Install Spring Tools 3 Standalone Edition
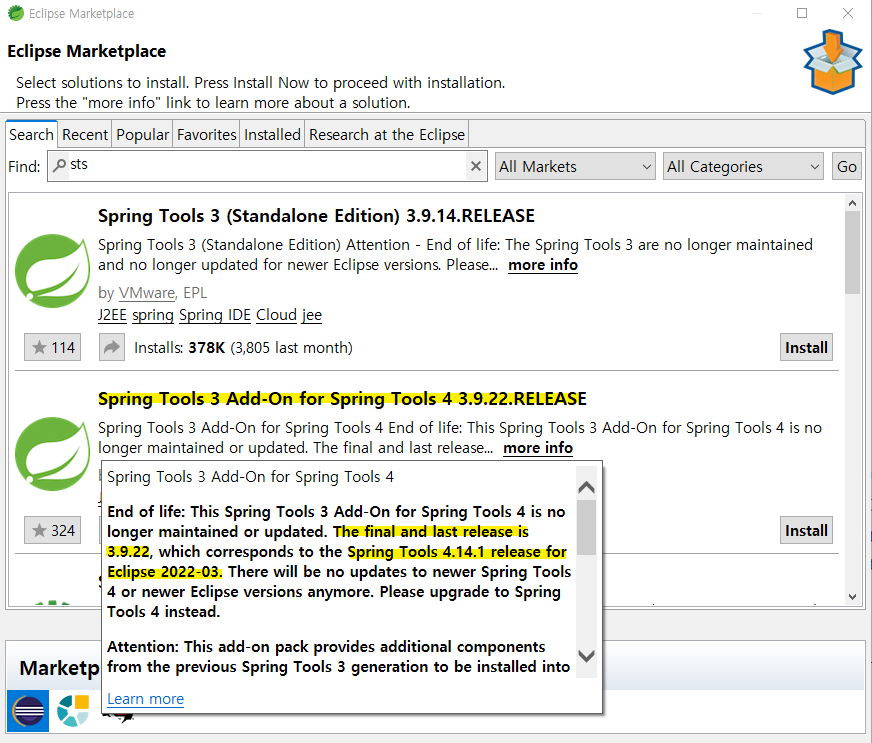This screenshot has width=872, height=743. [806, 348]
